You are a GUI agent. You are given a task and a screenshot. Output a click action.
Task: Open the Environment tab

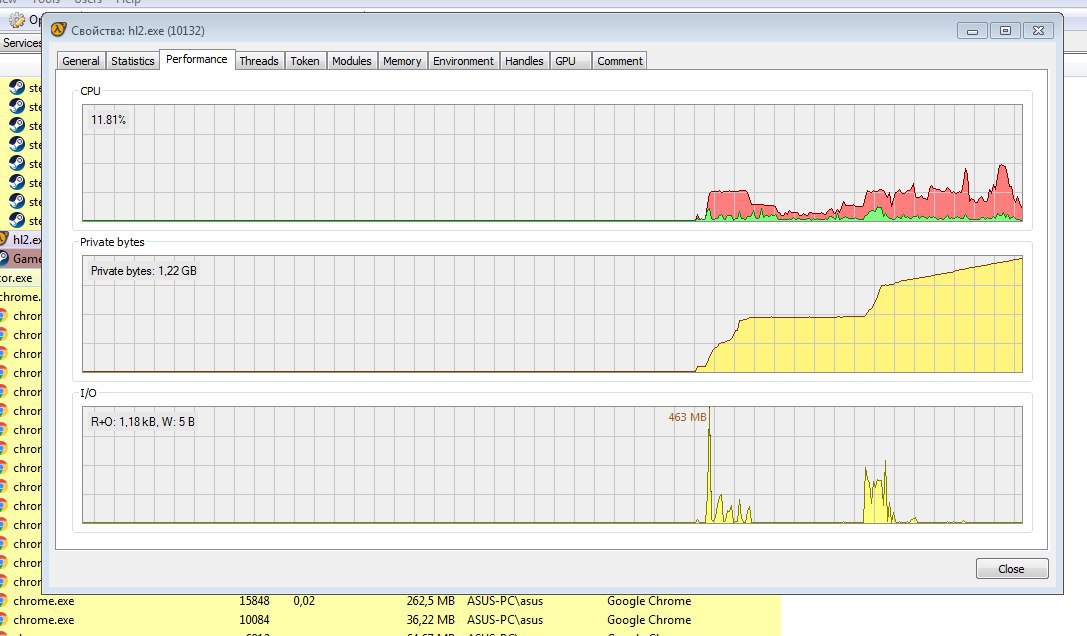tap(463, 61)
